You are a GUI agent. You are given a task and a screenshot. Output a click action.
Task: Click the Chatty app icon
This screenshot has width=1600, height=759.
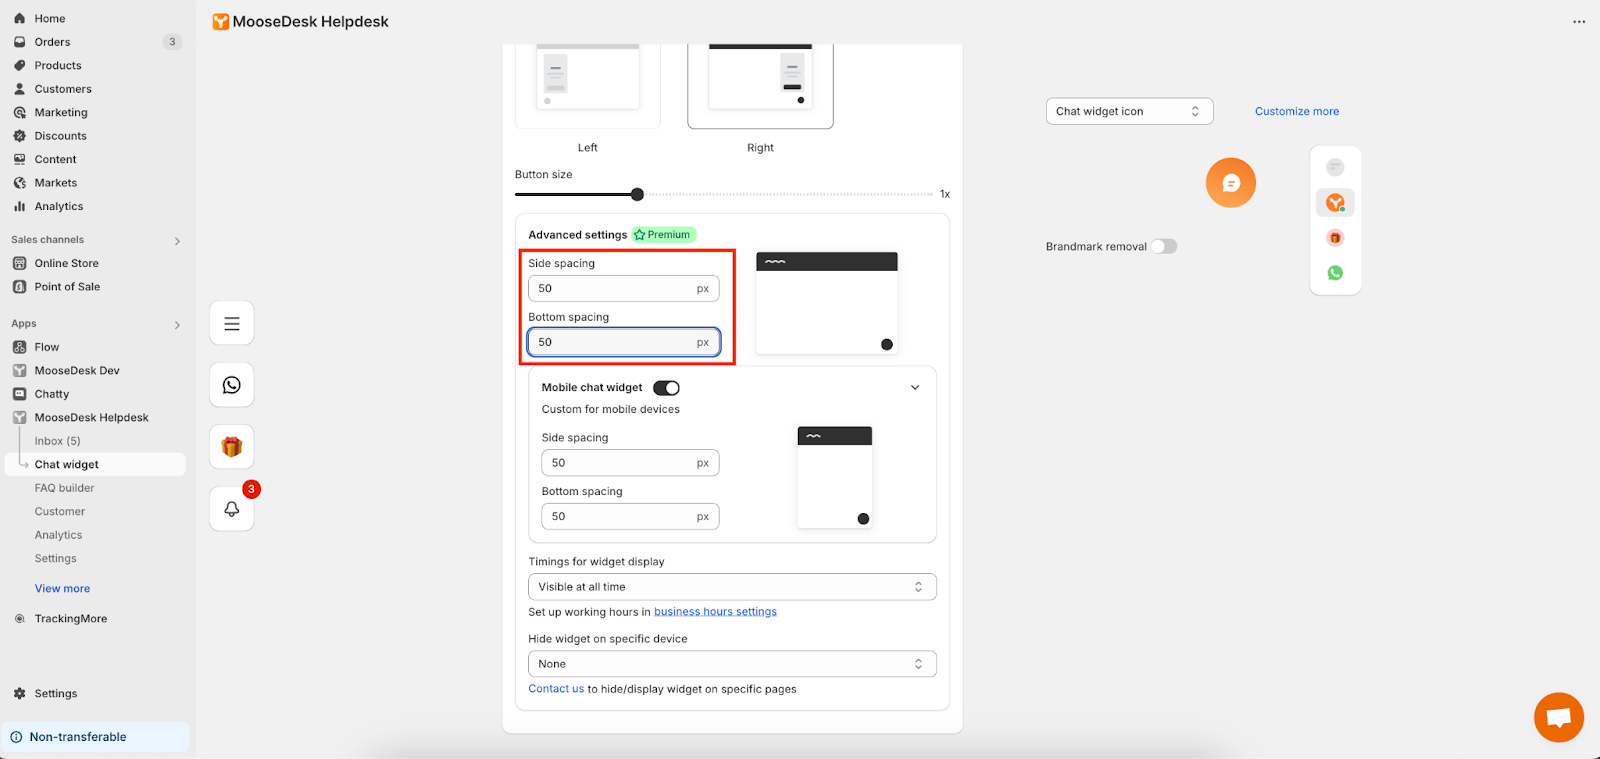(x=19, y=394)
